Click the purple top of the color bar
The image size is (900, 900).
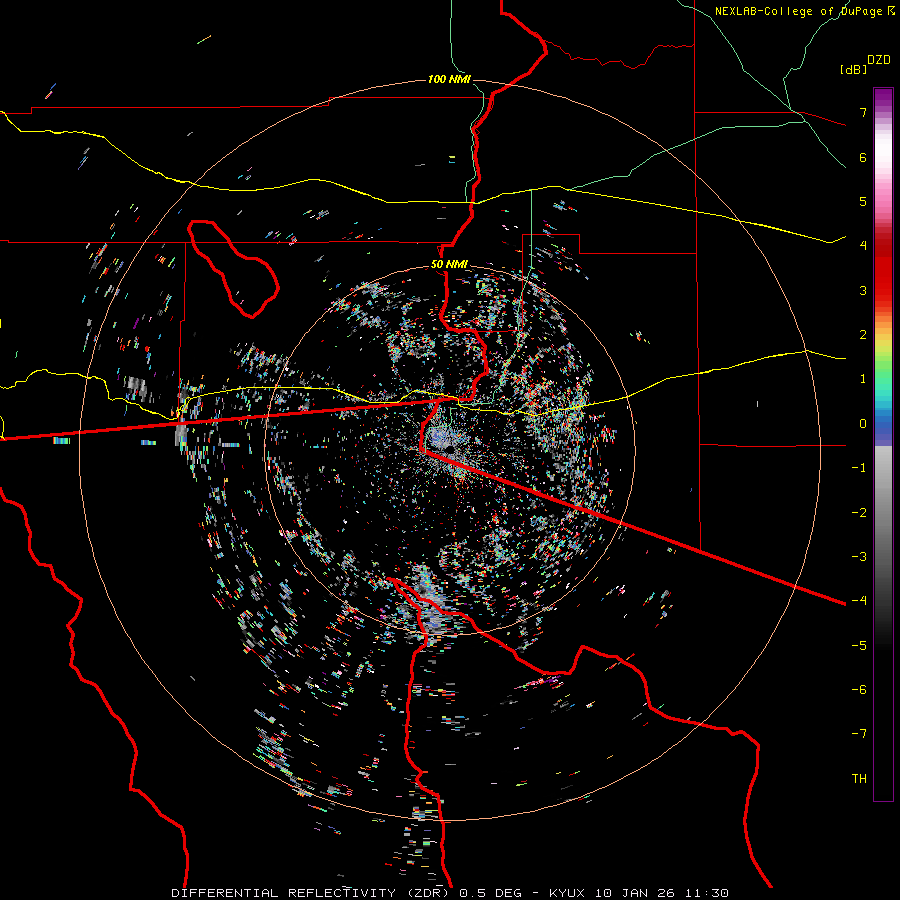tap(883, 96)
